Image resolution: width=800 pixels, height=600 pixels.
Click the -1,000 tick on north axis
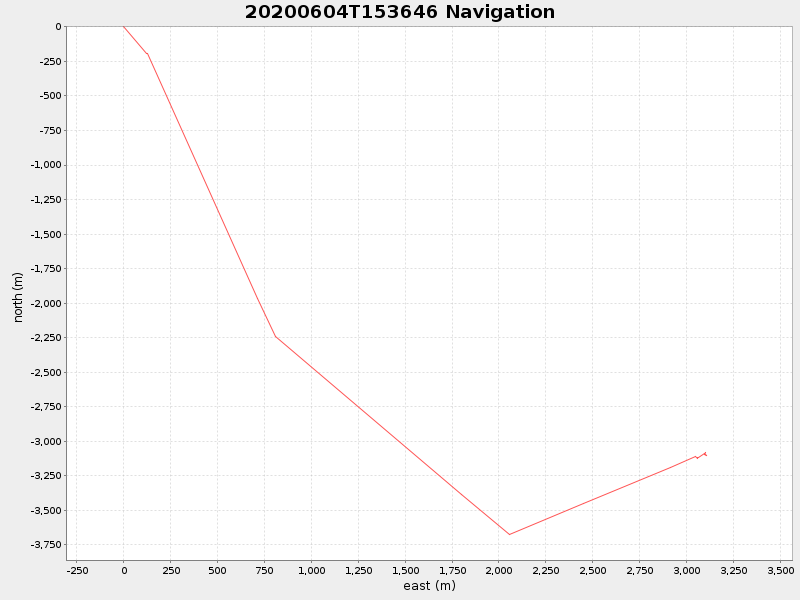46,165
